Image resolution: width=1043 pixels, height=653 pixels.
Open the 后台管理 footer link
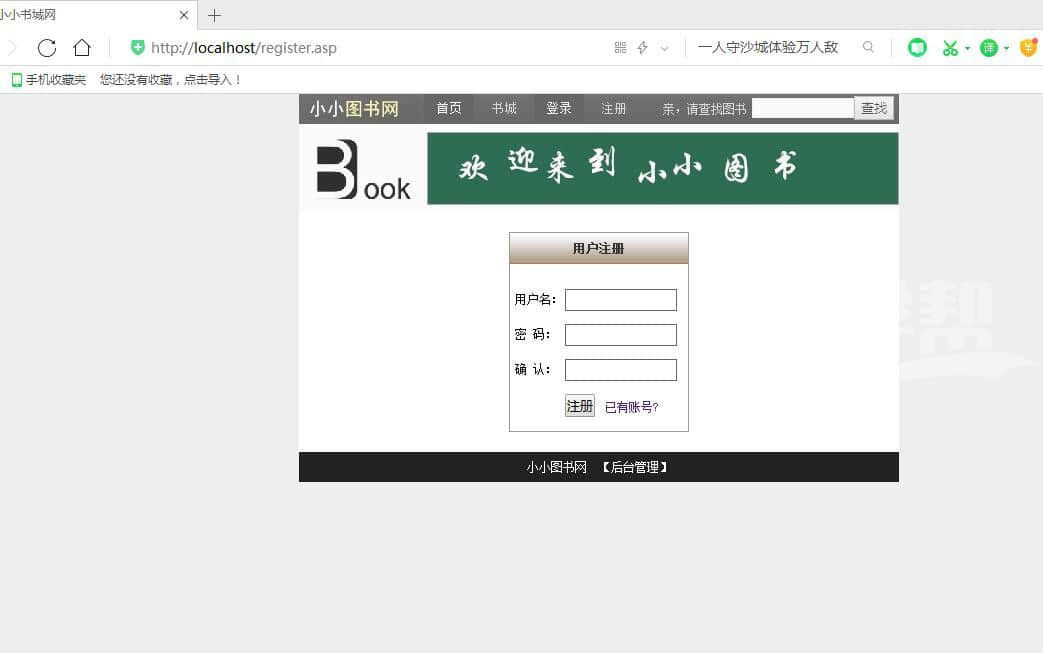(x=635, y=467)
